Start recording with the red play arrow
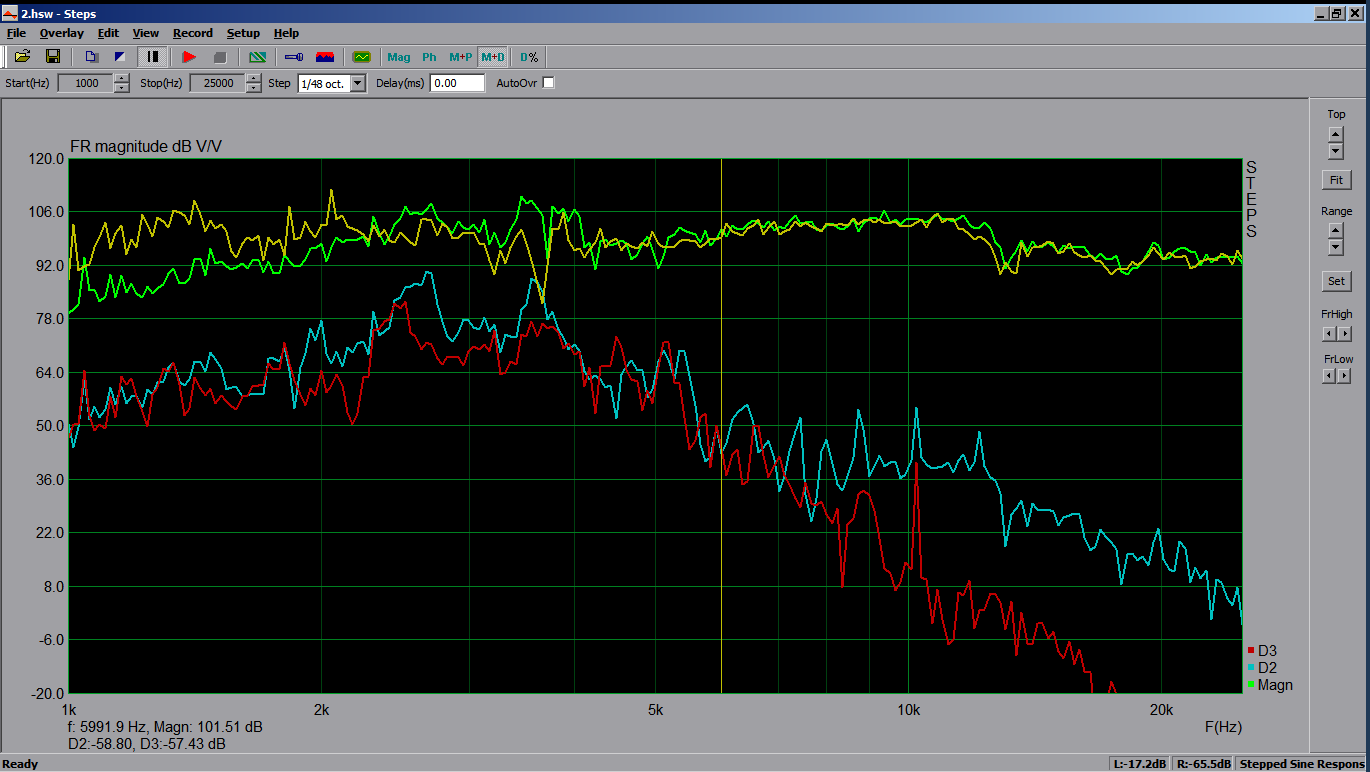The height and width of the screenshot is (772, 1370). click(x=189, y=57)
